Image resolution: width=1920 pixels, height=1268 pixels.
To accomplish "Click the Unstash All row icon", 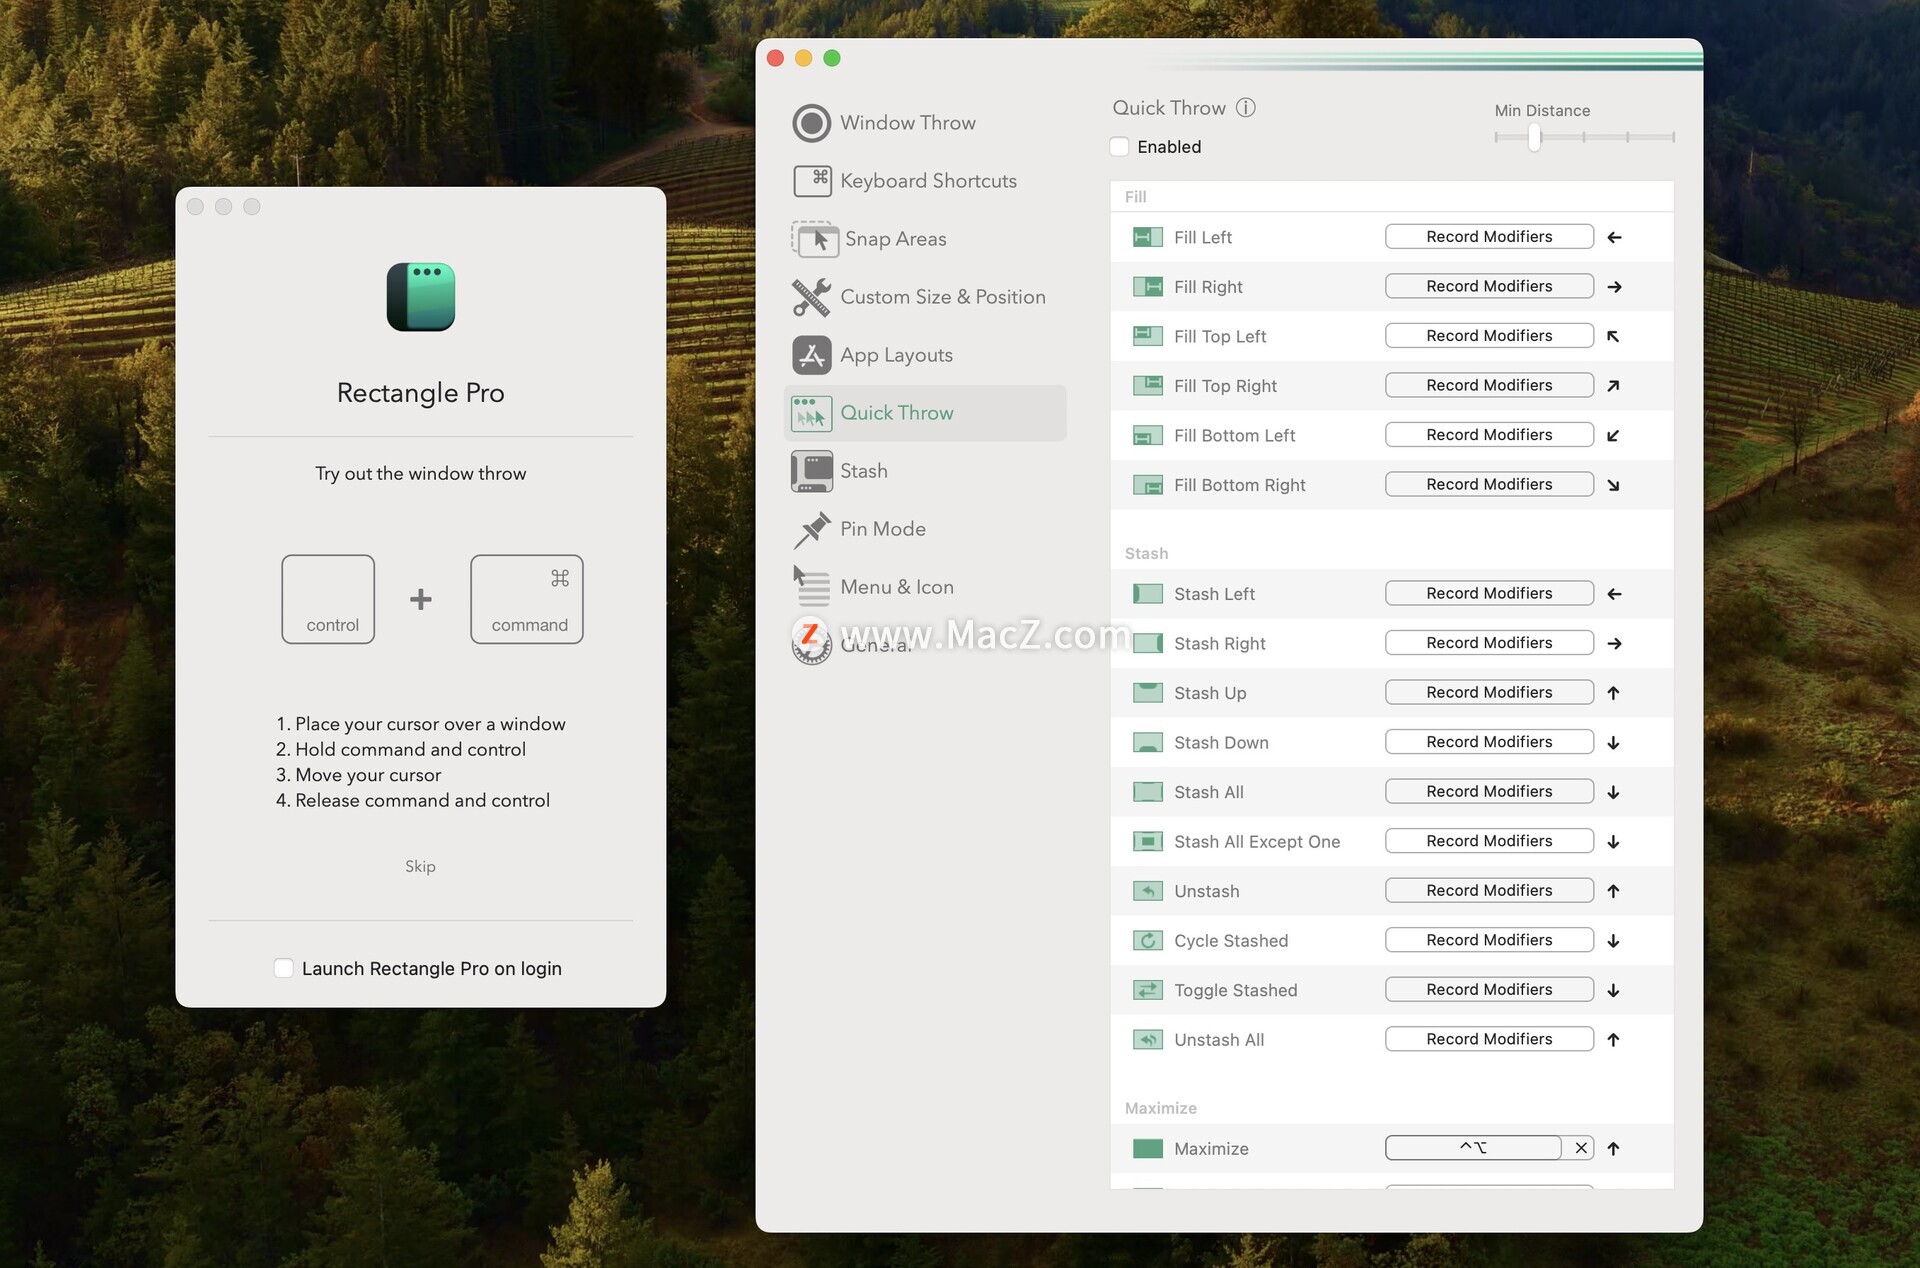I will click(1147, 1040).
